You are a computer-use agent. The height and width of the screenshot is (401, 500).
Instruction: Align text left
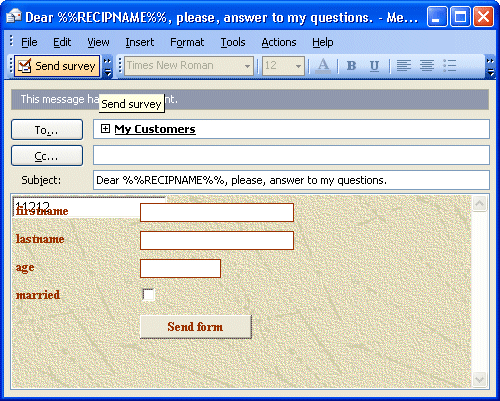pyautogui.click(x=404, y=66)
